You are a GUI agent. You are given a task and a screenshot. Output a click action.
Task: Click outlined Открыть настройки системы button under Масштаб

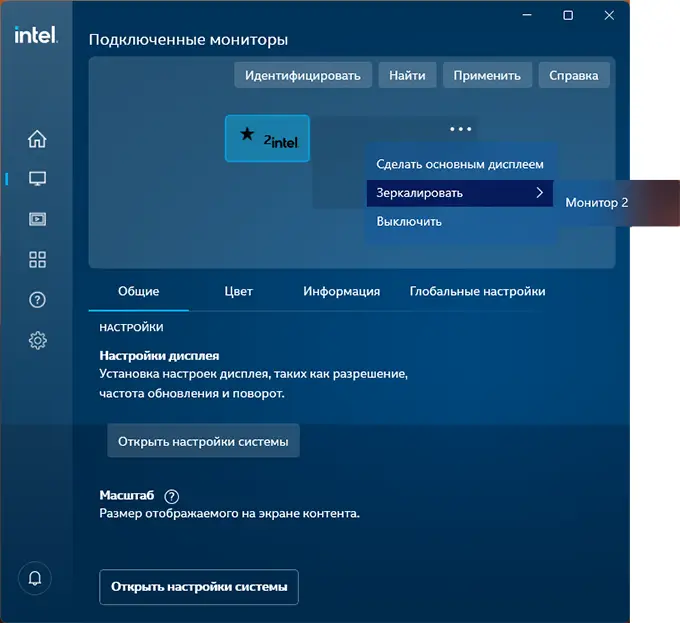click(199, 587)
